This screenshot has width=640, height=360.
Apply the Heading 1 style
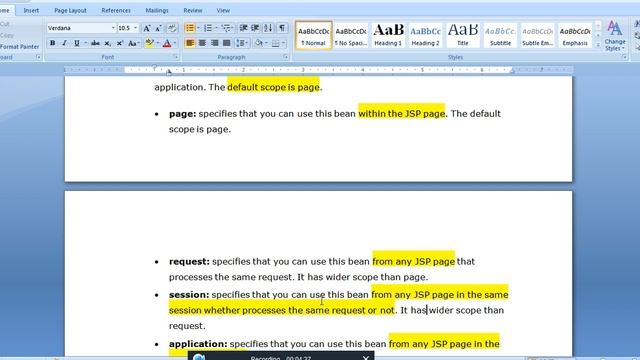388,36
